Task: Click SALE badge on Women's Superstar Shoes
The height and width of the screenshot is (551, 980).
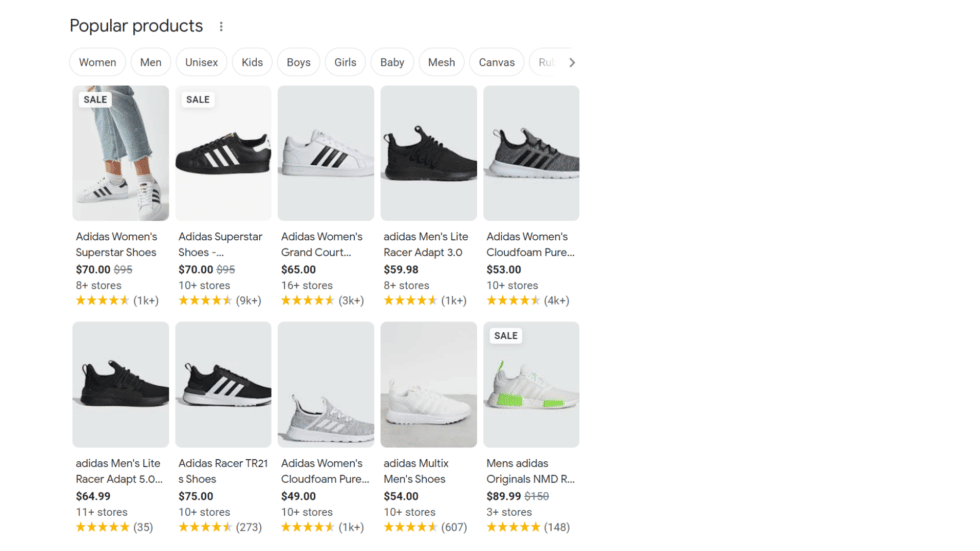Action: pos(95,99)
